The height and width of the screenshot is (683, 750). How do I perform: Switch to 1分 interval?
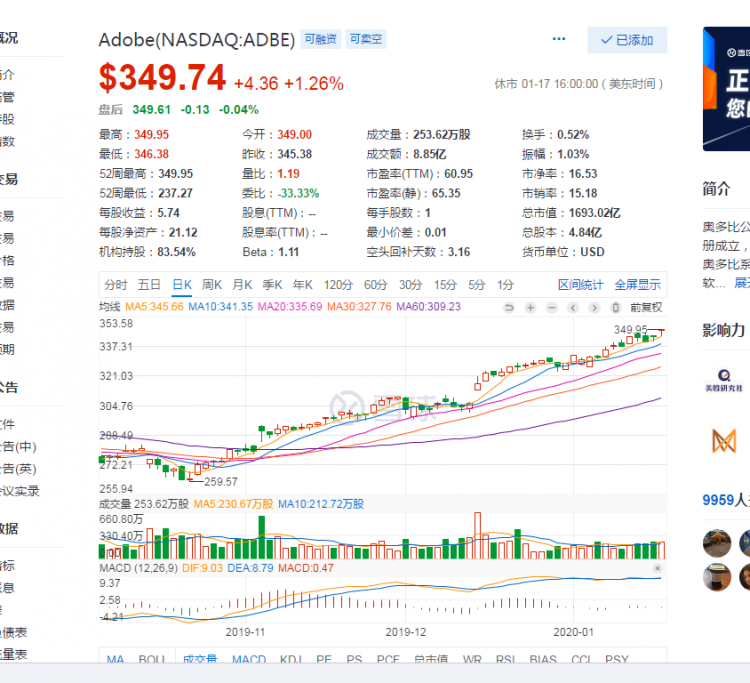coord(505,285)
